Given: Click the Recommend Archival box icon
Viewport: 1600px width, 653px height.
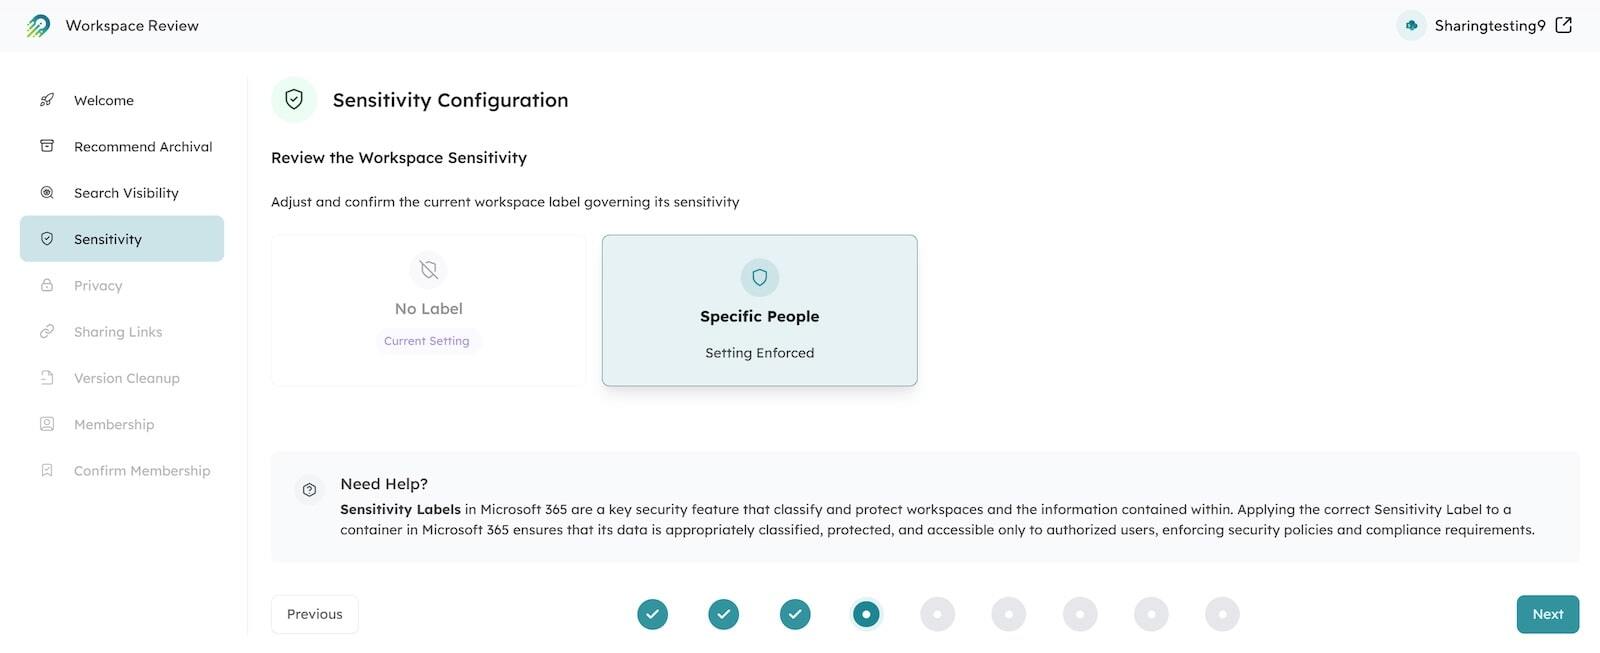Looking at the screenshot, I should [x=47, y=146].
